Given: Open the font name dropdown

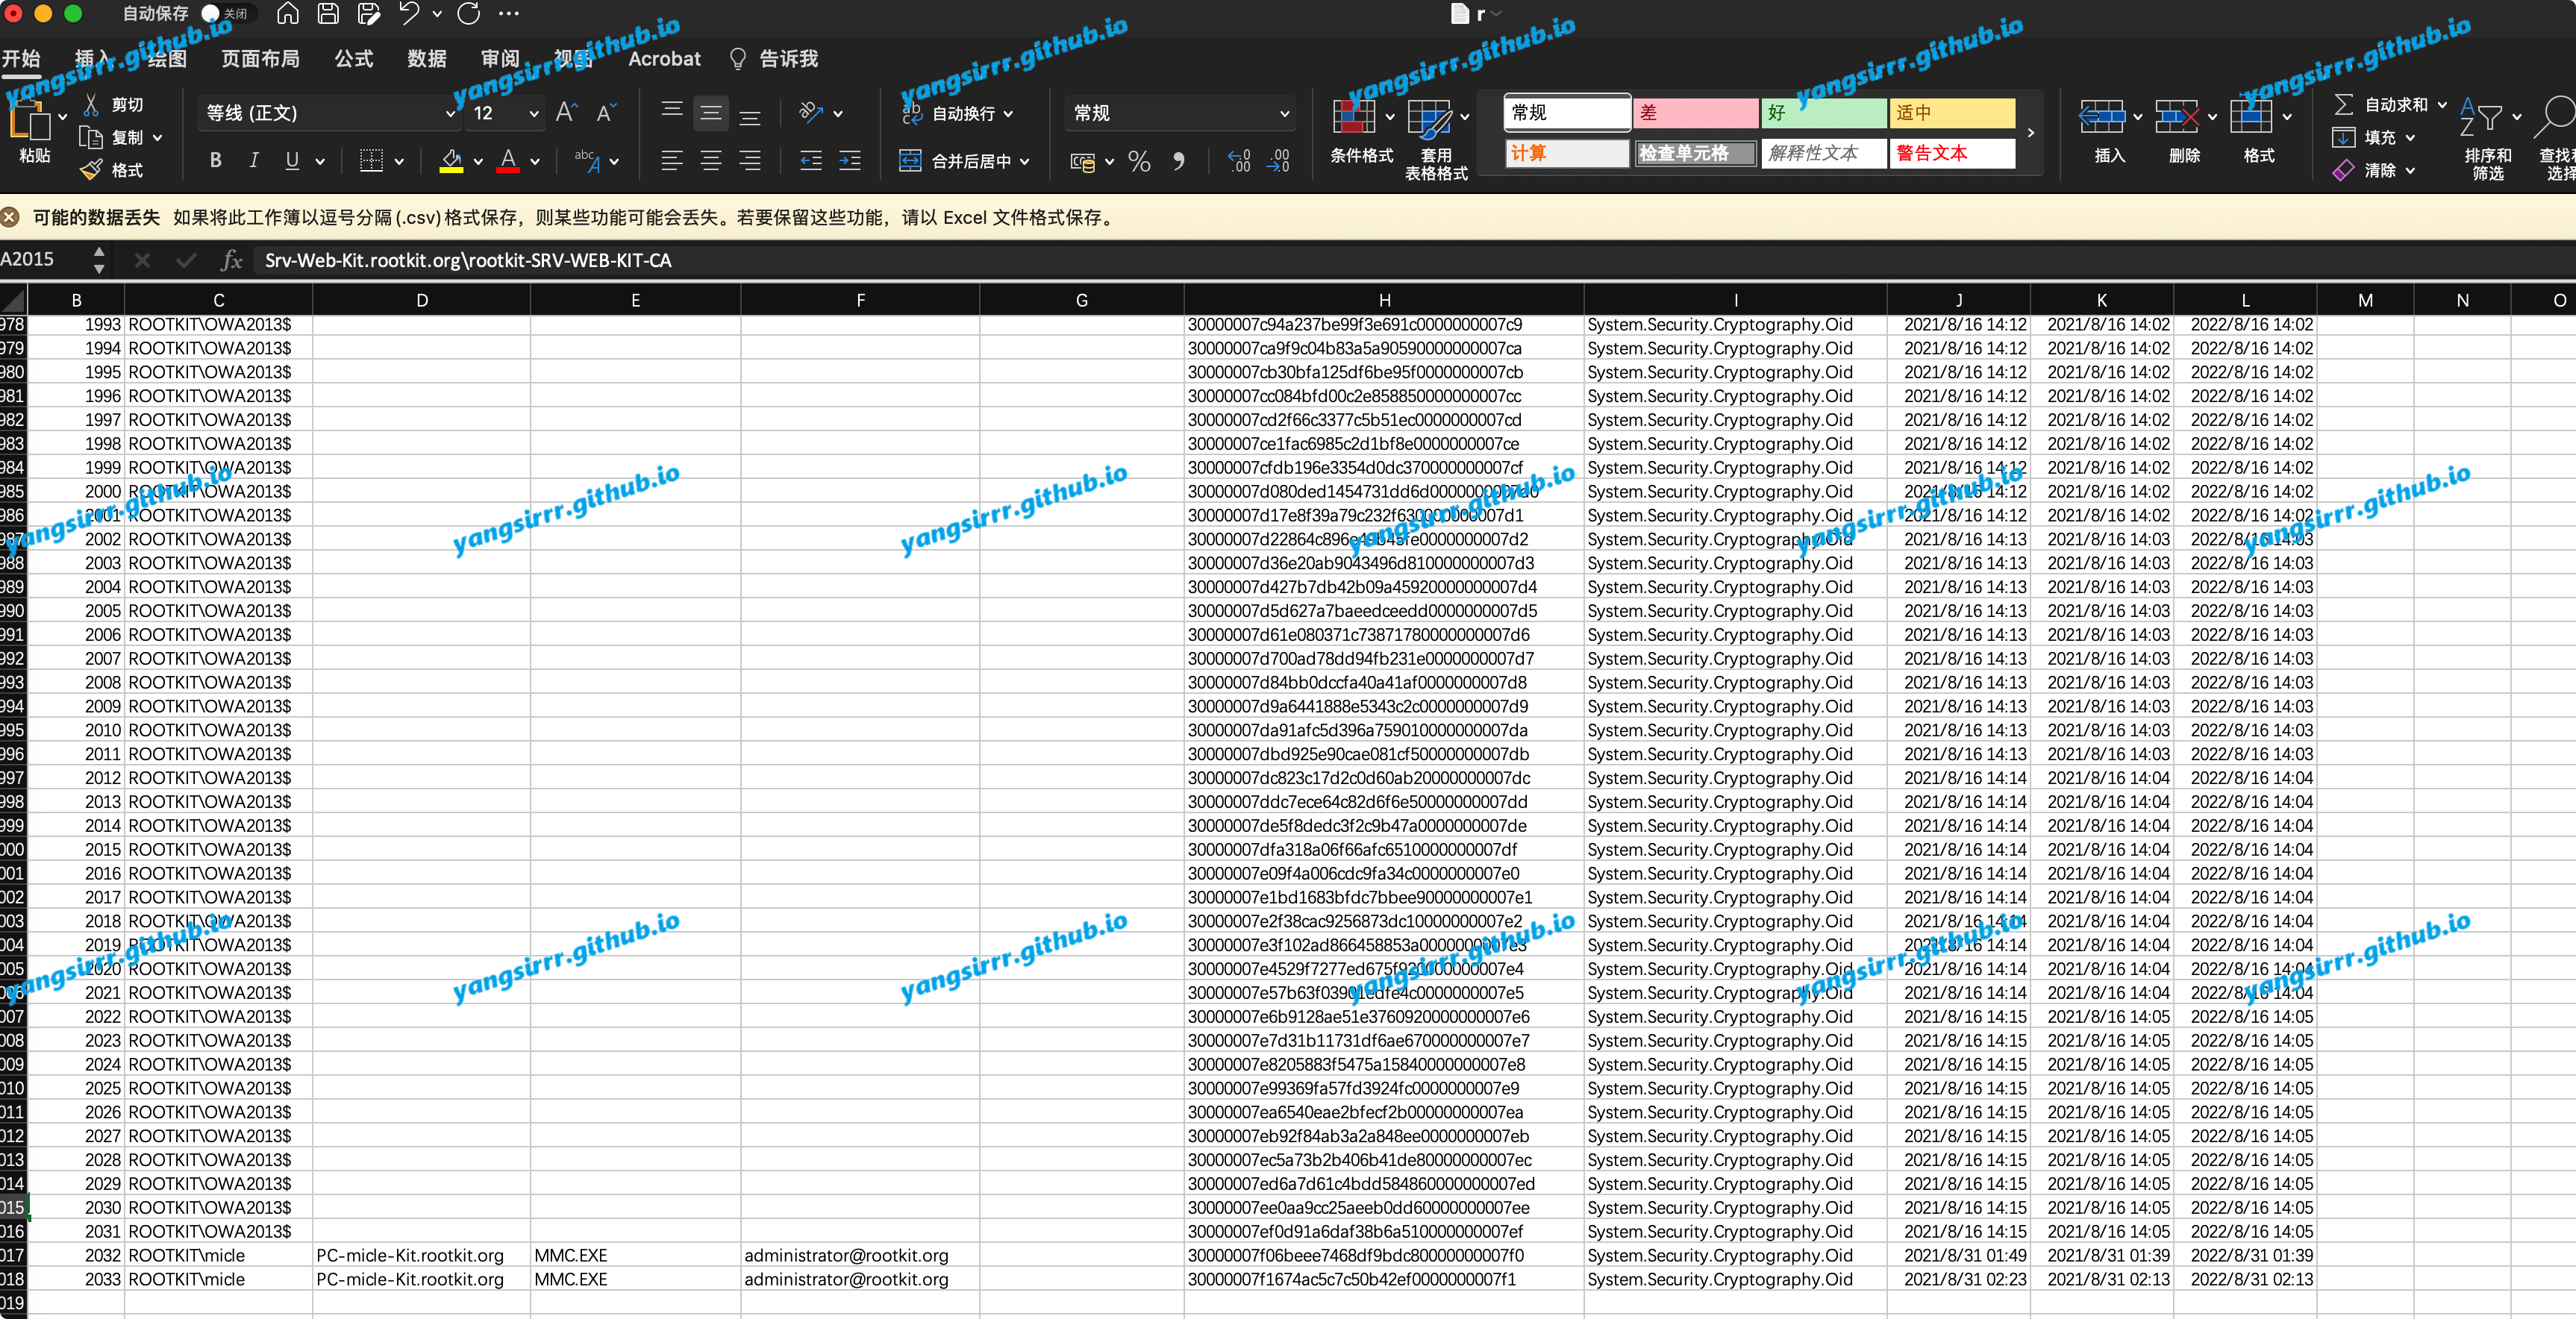Looking at the screenshot, I should point(449,114).
